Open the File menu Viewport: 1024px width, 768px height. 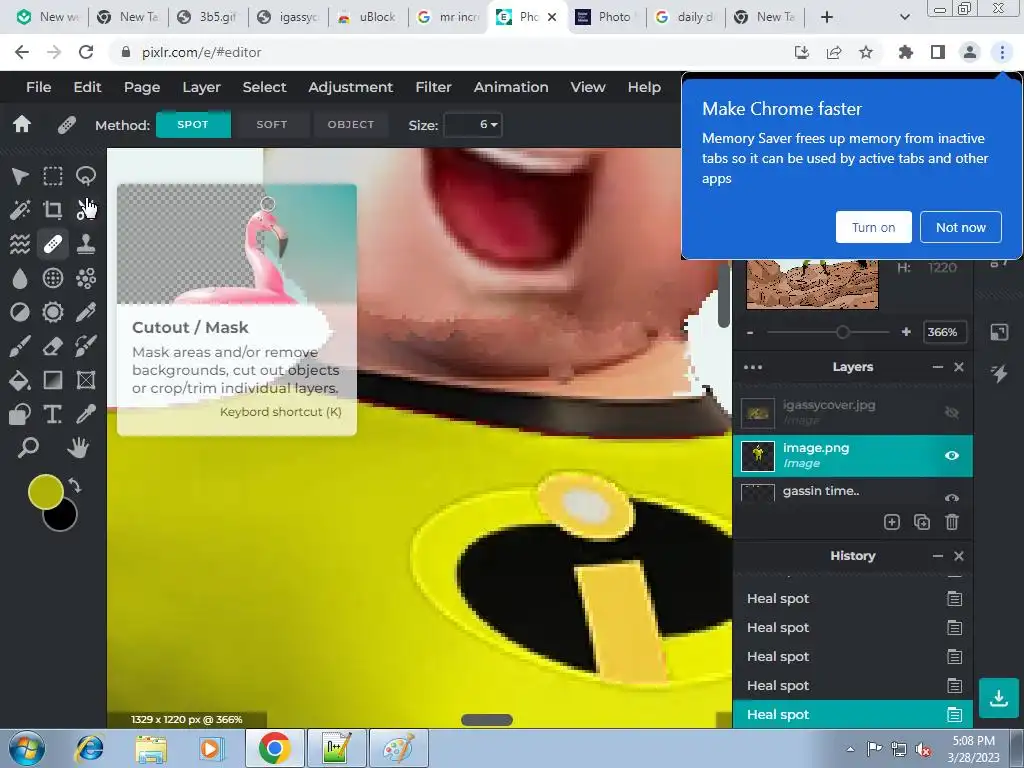click(39, 87)
